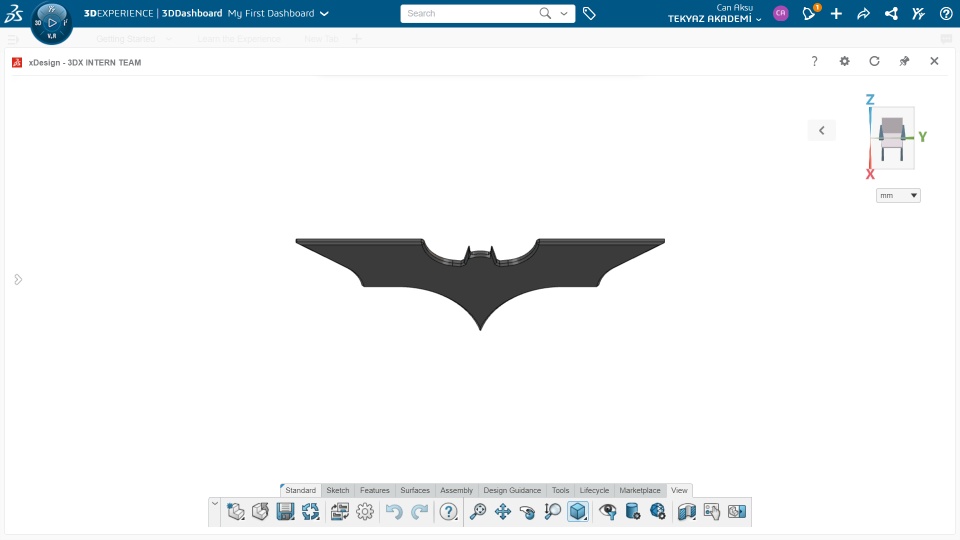
Task: Click the search magnifier icon
Action: 545,13
